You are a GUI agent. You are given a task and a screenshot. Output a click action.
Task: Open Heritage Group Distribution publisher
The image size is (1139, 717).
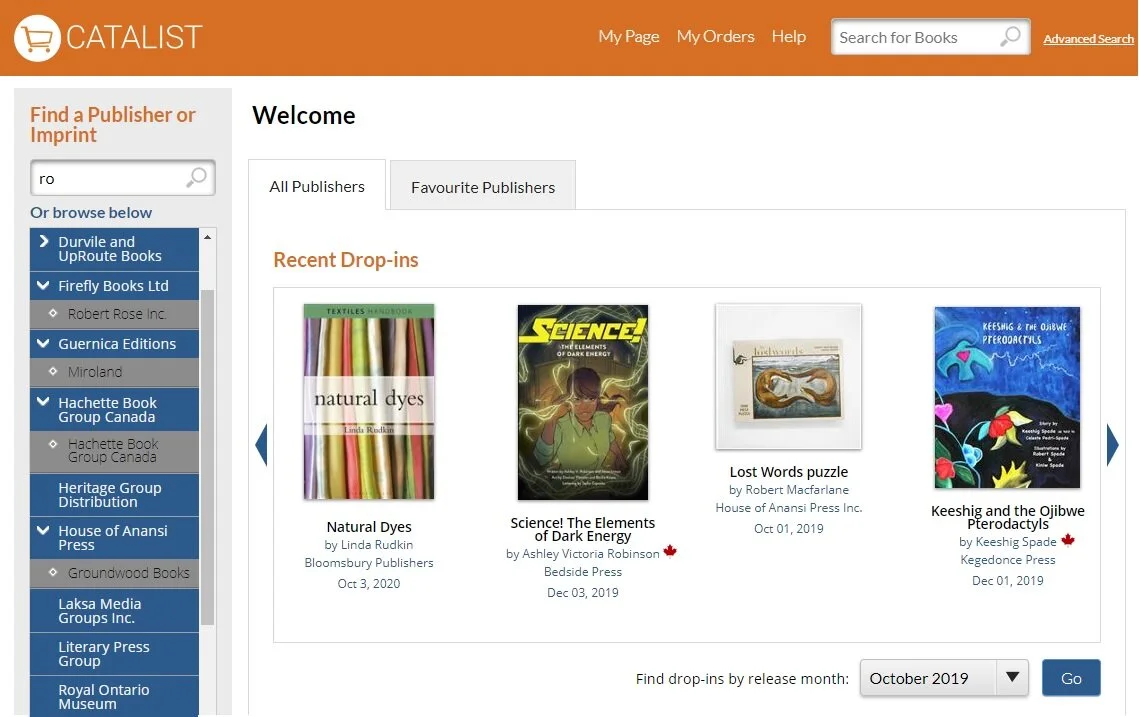[114, 495]
